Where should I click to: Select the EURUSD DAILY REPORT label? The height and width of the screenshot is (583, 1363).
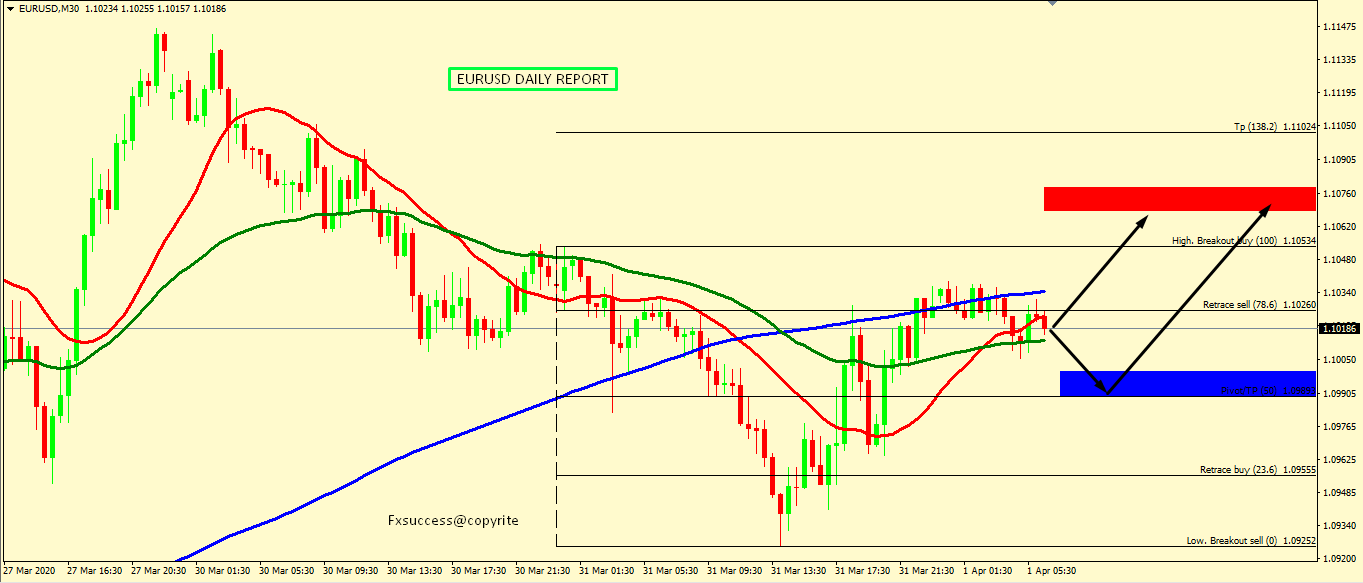coord(532,79)
